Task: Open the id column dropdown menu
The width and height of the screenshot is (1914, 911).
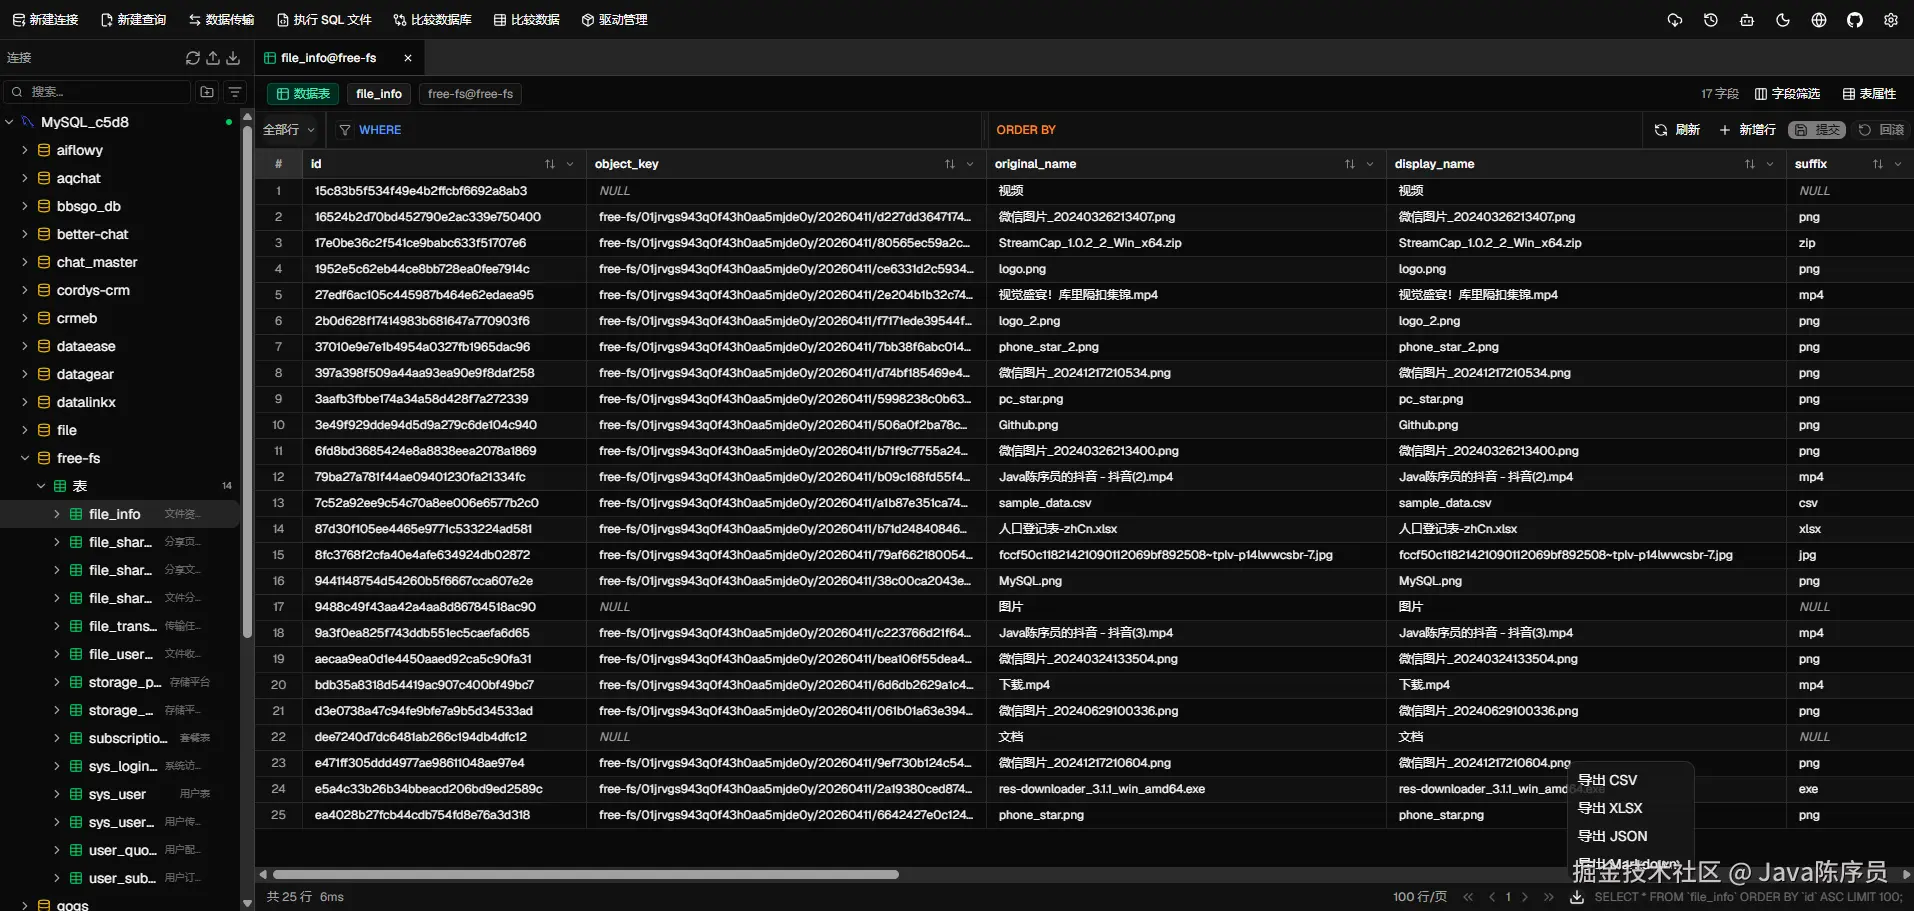Action: [x=570, y=164]
